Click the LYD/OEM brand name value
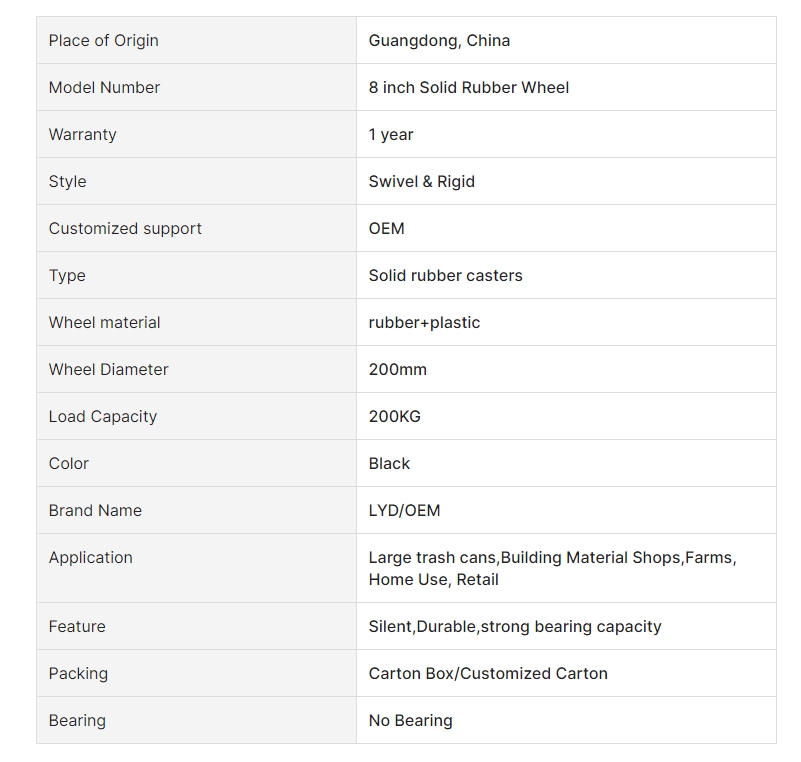801x762 pixels. (x=405, y=510)
